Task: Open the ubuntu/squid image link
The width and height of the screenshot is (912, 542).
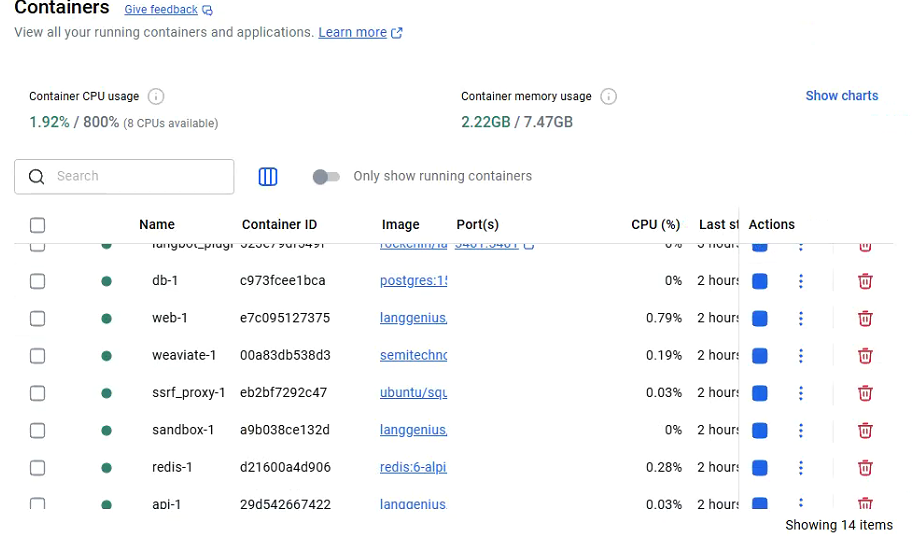Action: [414, 393]
